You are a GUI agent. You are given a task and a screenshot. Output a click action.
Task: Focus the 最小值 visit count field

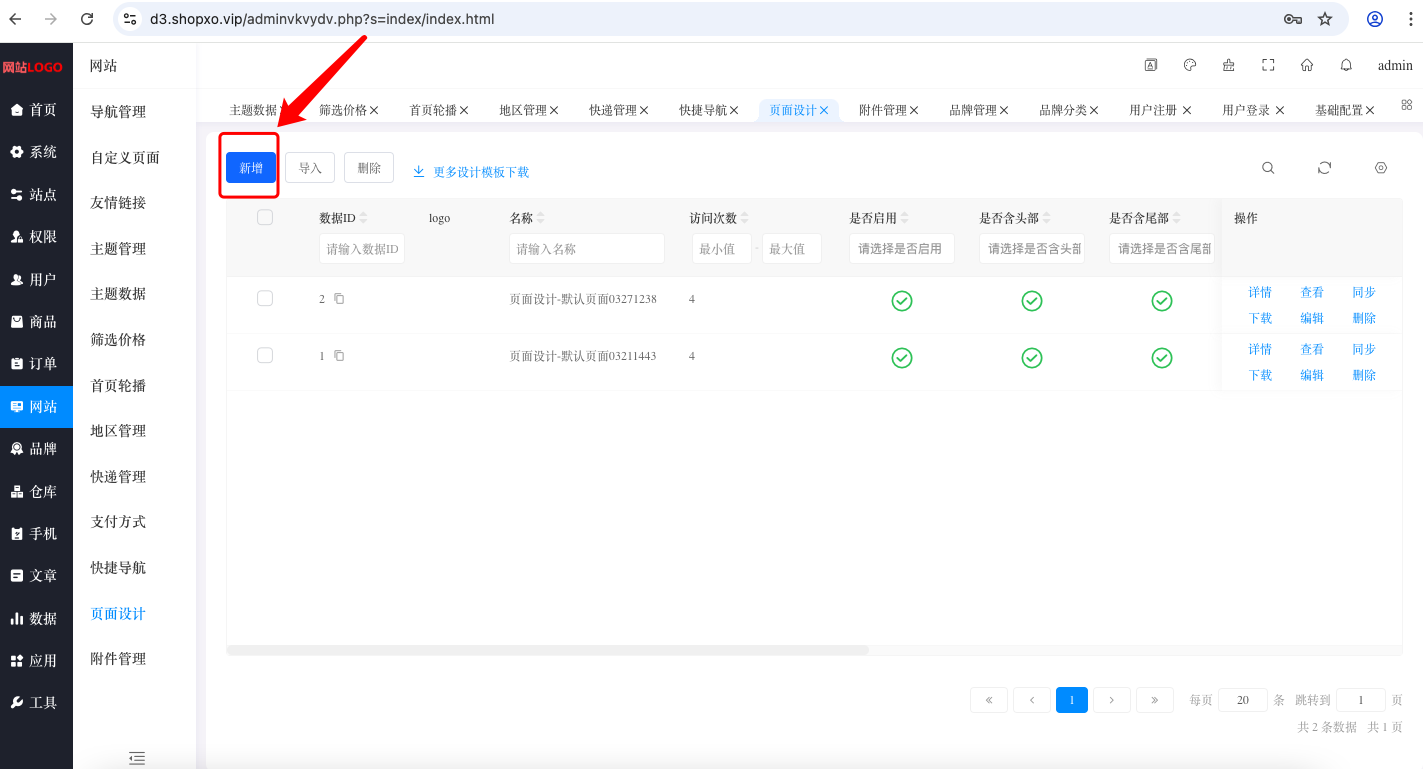[x=722, y=249]
